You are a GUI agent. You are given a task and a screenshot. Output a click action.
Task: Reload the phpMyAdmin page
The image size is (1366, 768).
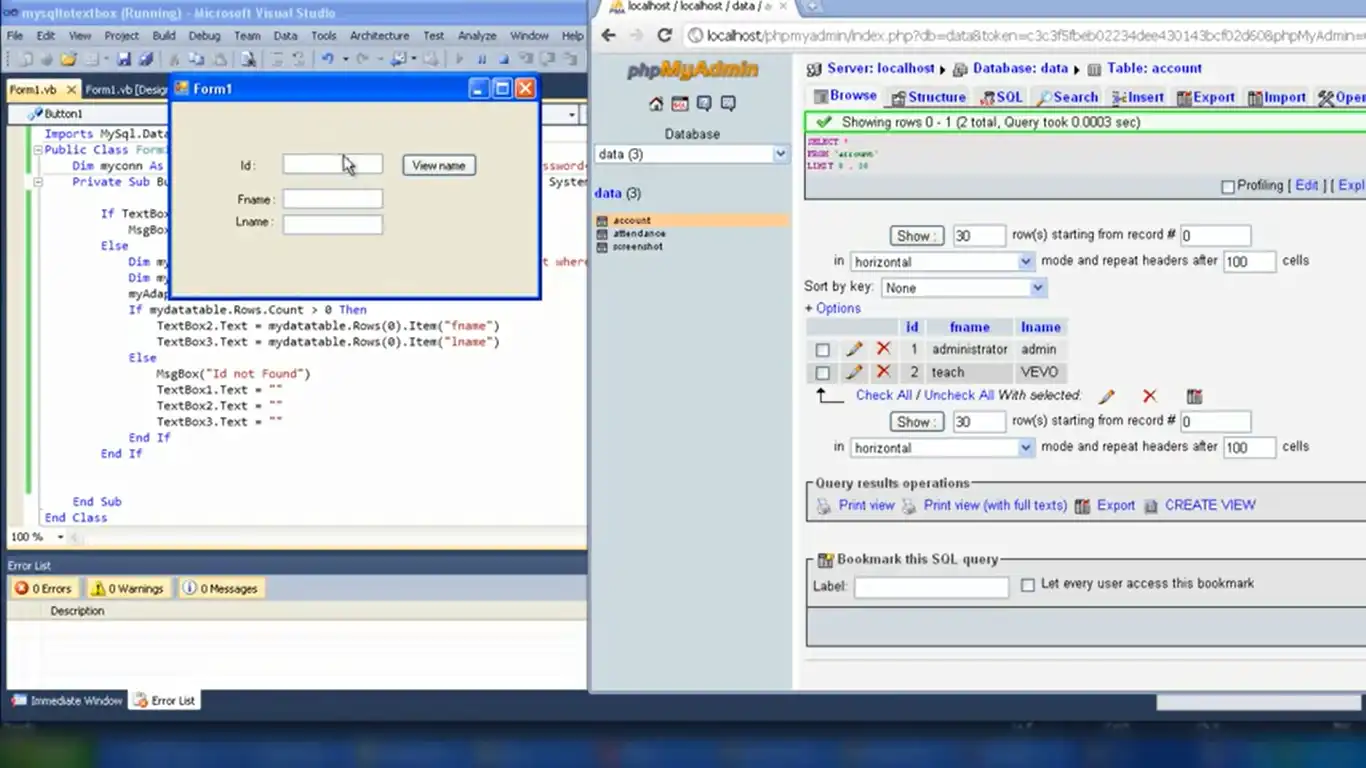tap(664, 35)
